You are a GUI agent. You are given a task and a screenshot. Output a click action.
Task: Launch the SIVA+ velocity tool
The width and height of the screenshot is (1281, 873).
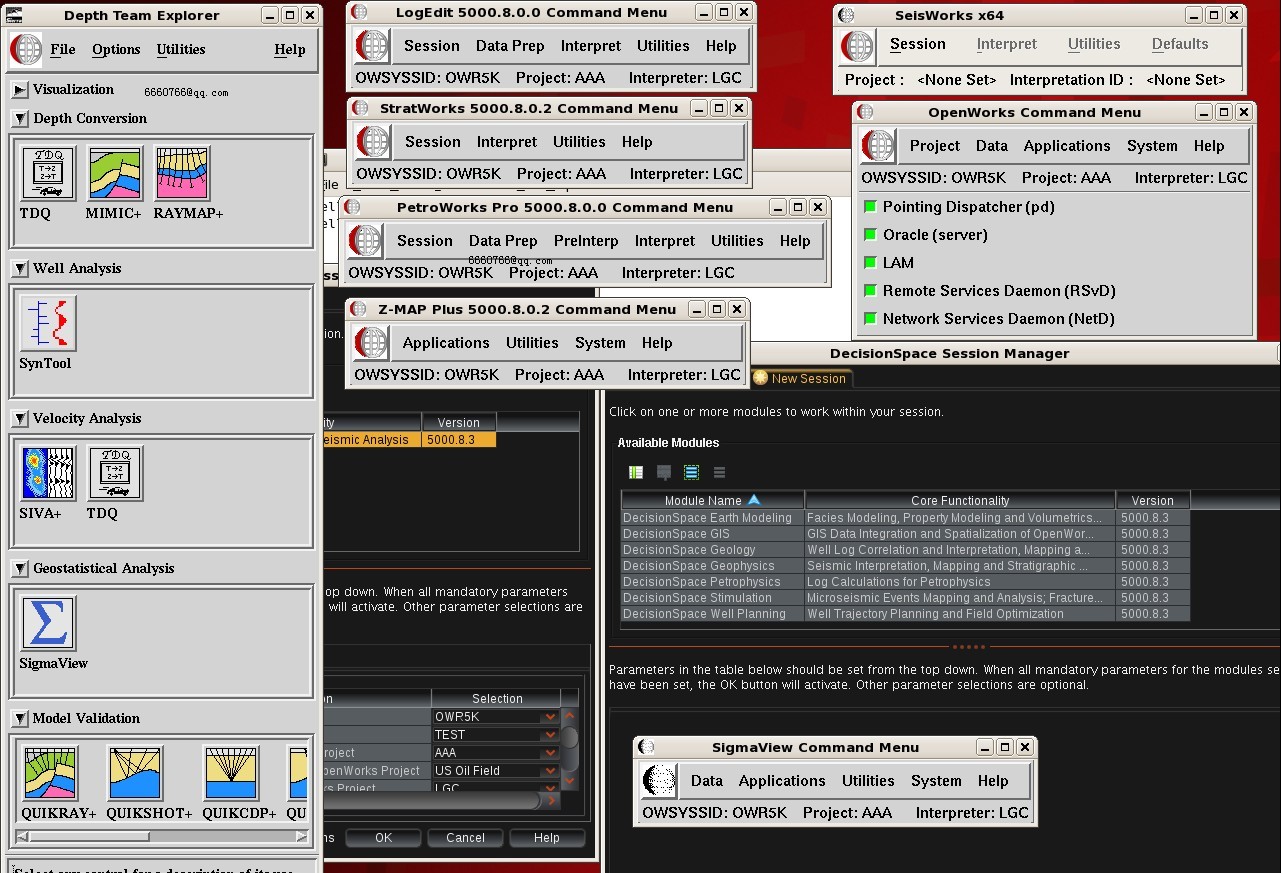tap(48, 473)
